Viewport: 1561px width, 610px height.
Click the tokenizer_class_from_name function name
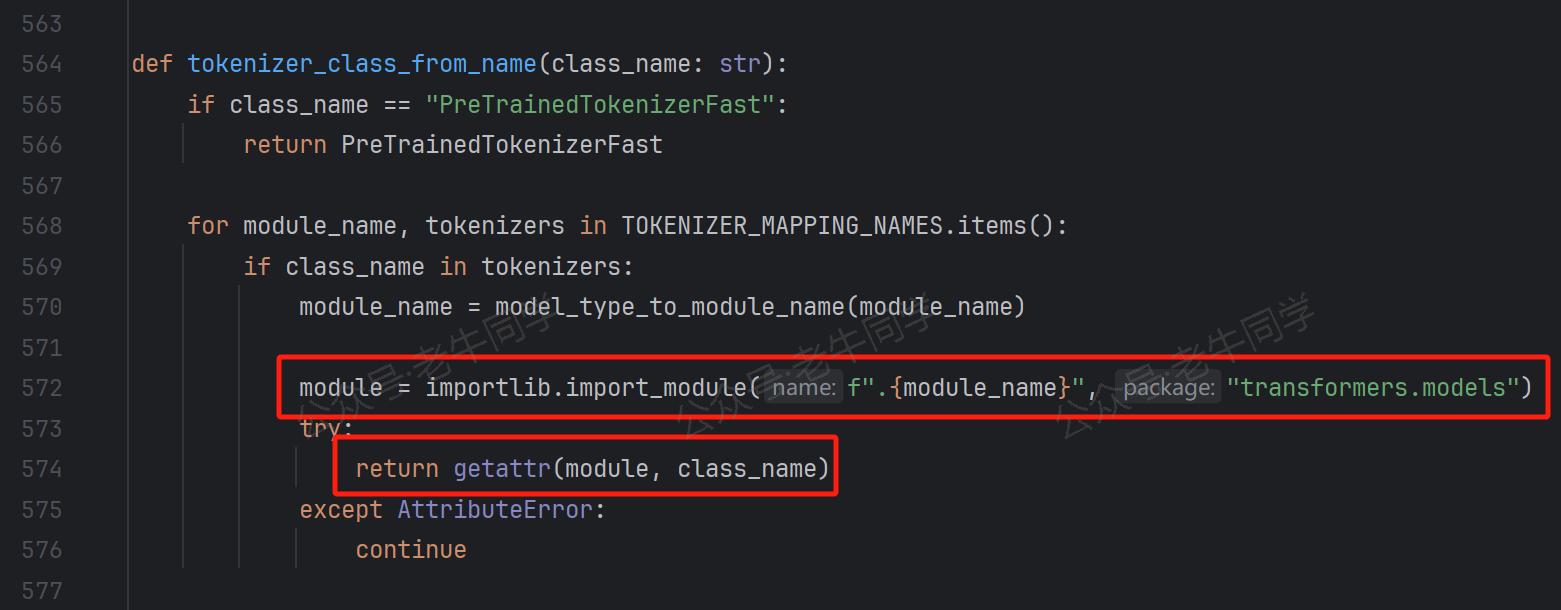click(362, 64)
